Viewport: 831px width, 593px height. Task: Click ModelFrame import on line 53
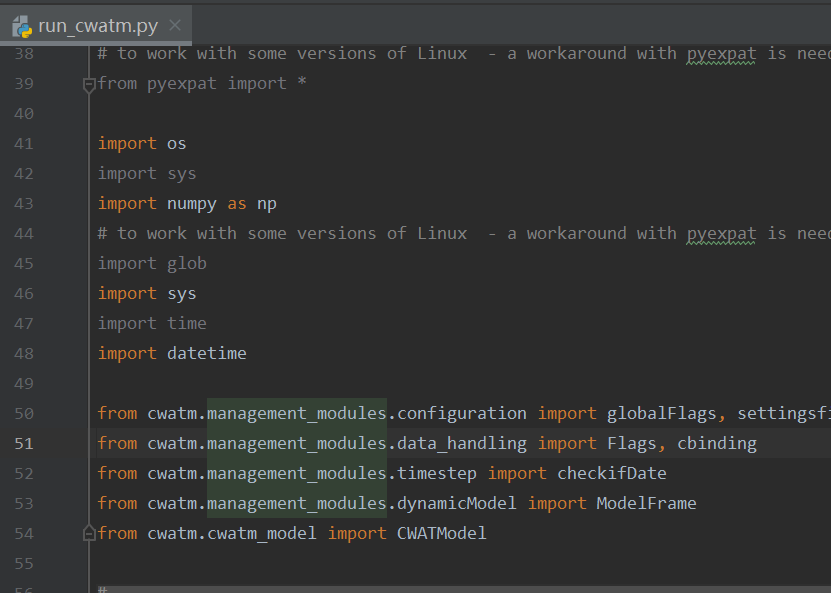[646, 503]
